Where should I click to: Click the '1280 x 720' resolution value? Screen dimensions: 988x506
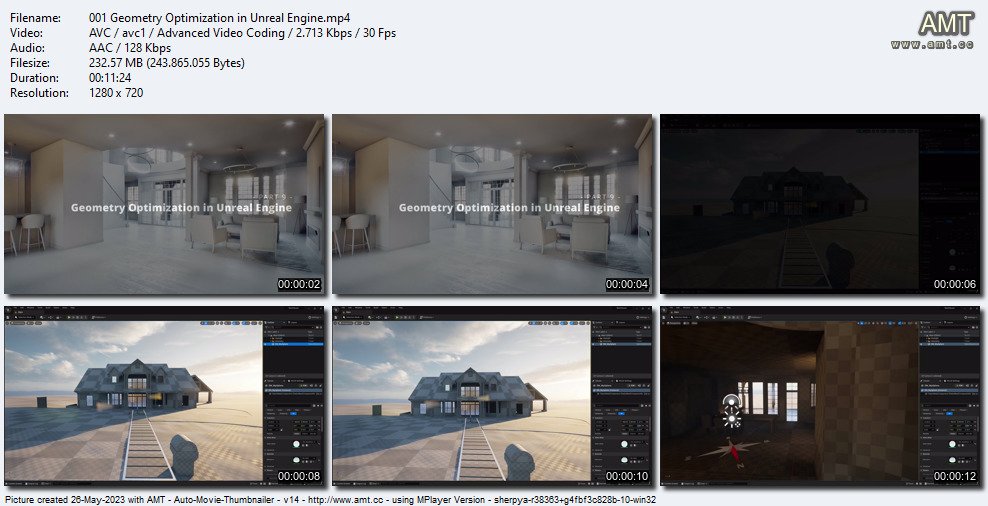(117, 93)
